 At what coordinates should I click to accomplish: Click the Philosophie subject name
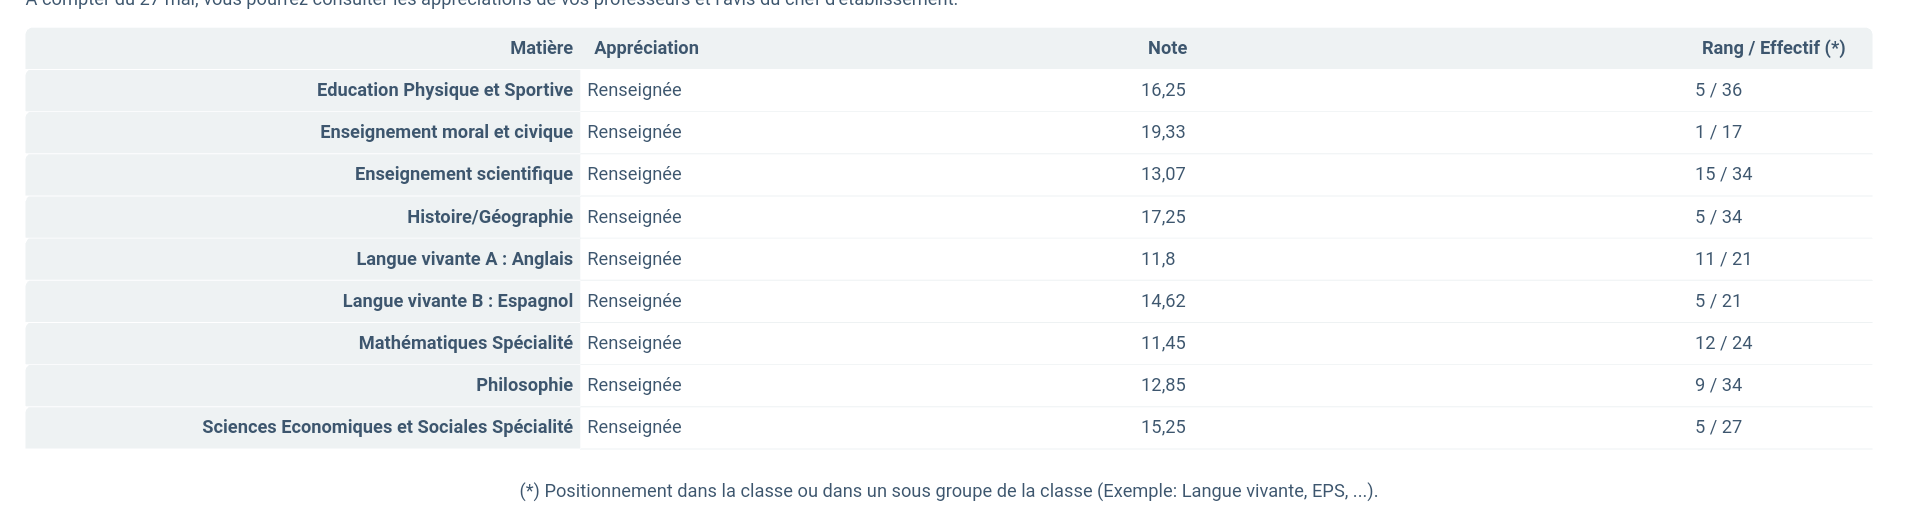pyautogui.click(x=524, y=385)
